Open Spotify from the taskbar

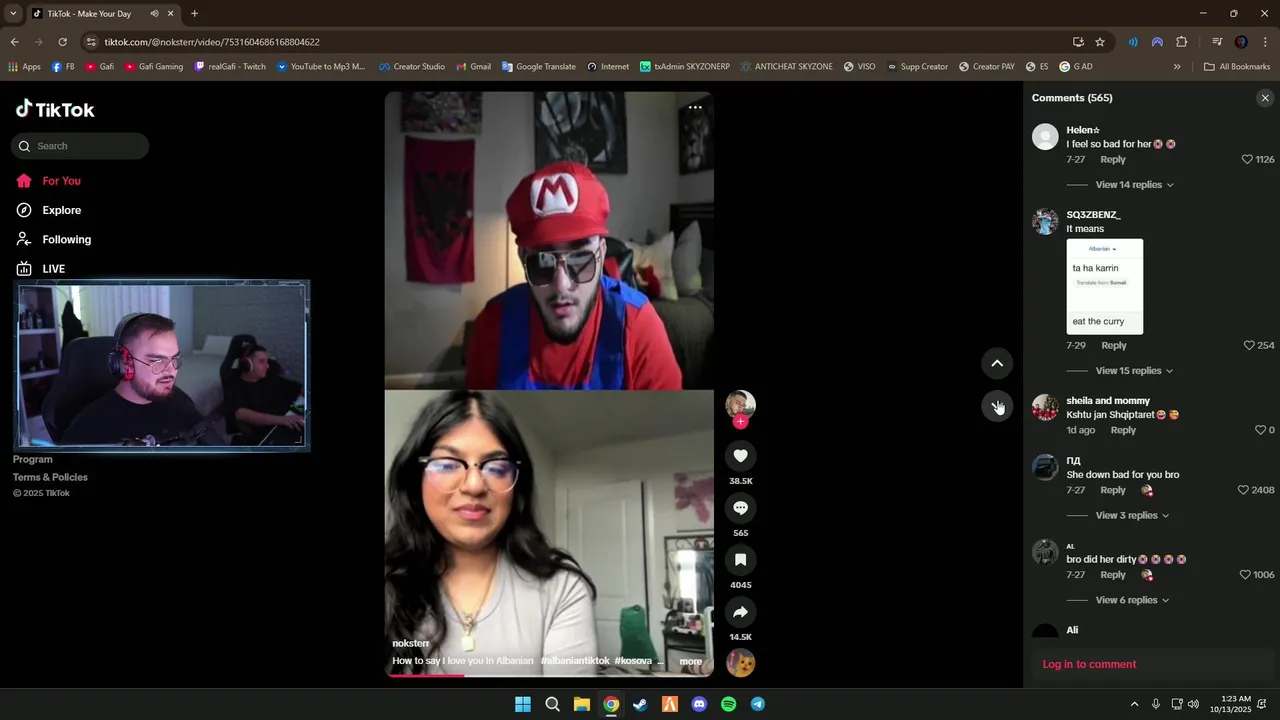point(728,704)
